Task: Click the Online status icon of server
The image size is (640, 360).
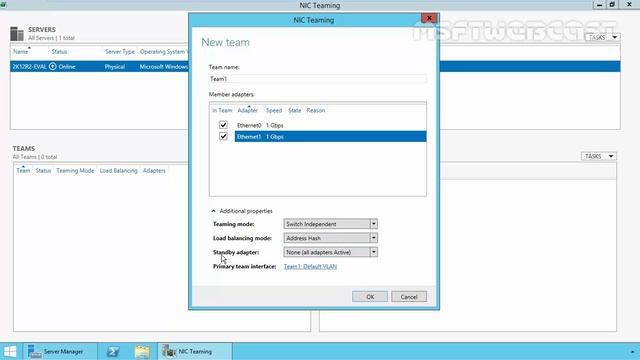Action: [x=53, y=67]
